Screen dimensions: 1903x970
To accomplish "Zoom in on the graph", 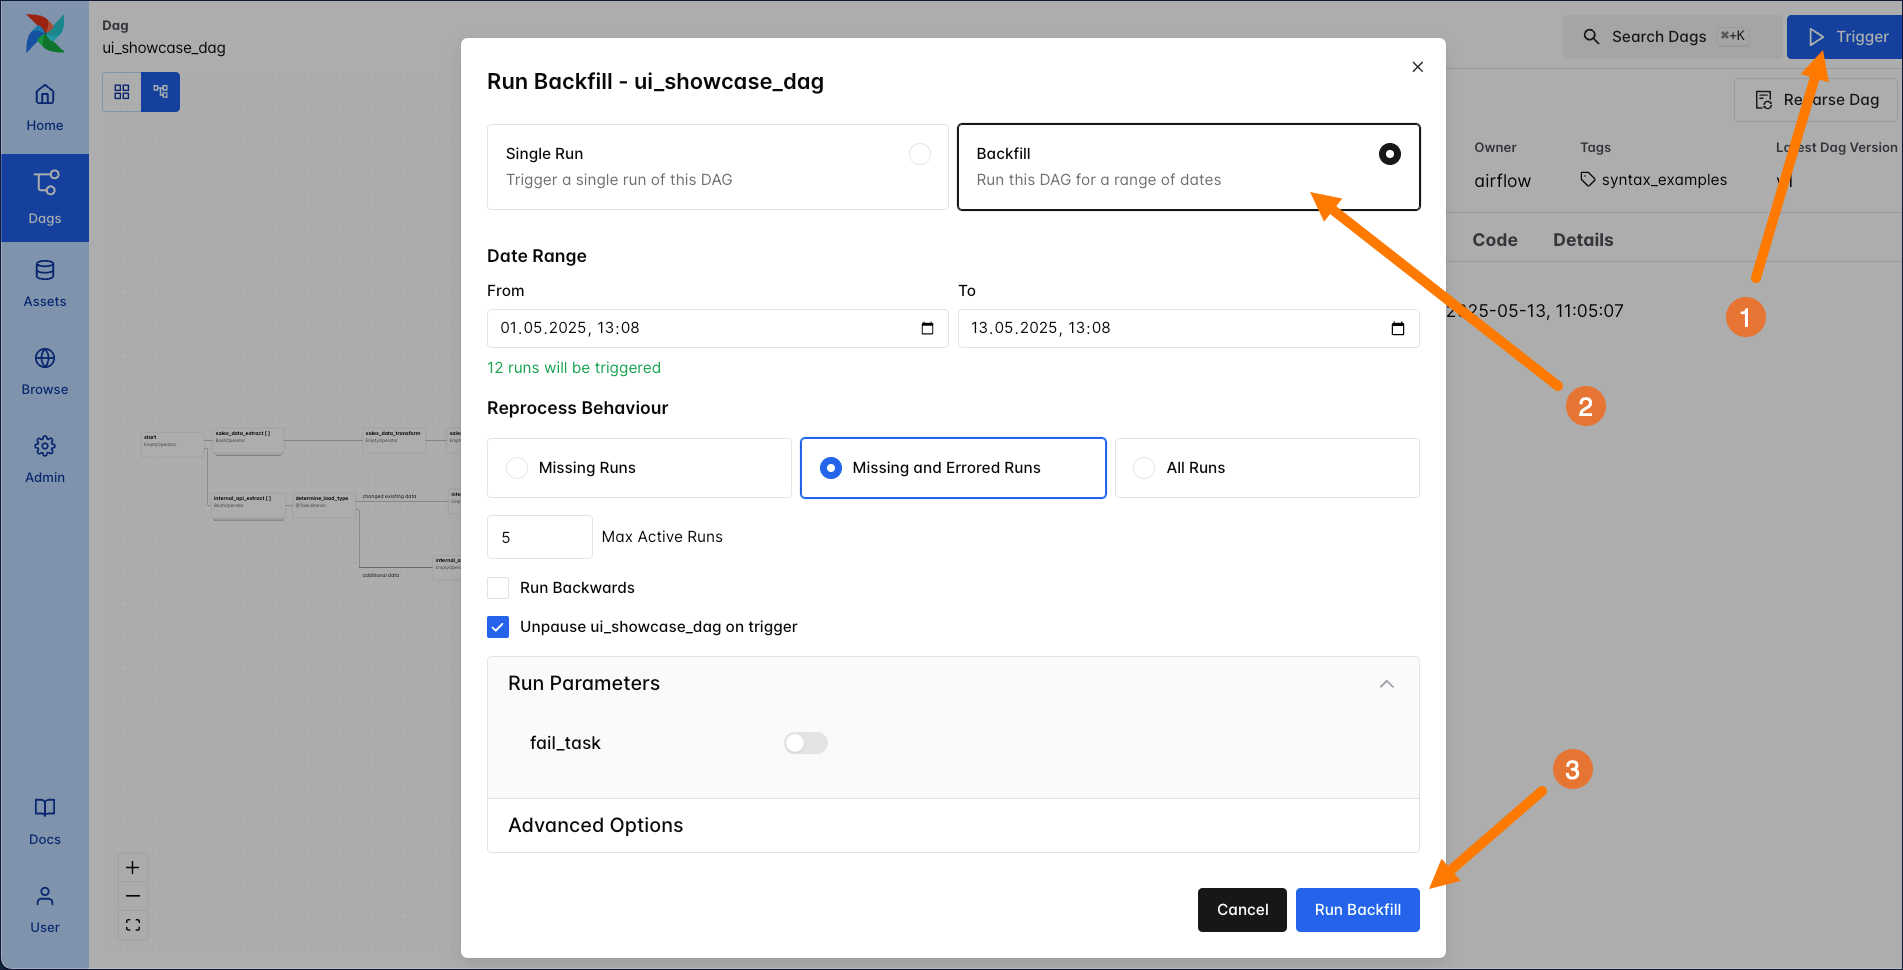I will click(x=133, y=868).
